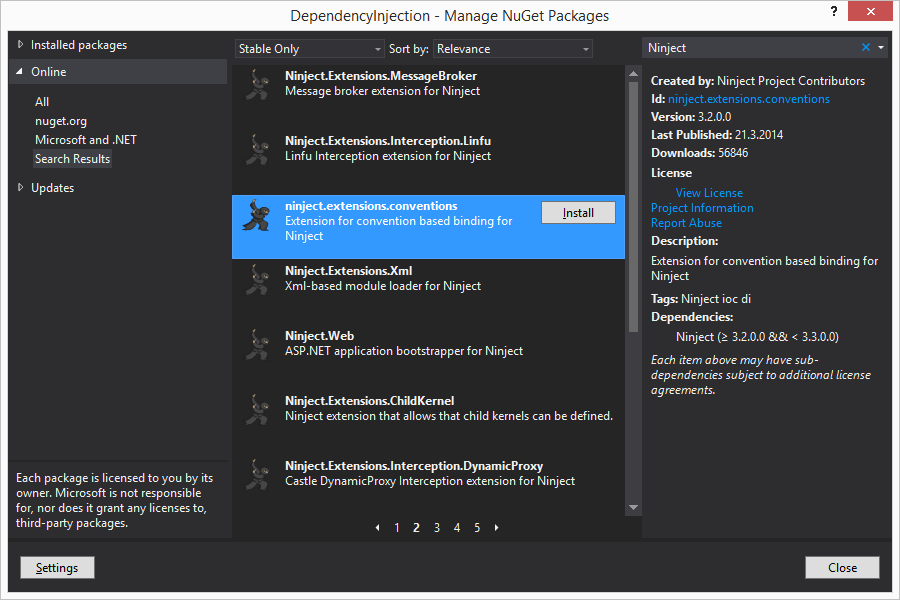
Task: Go to previous results page arrow
Action: pos(377,528)
